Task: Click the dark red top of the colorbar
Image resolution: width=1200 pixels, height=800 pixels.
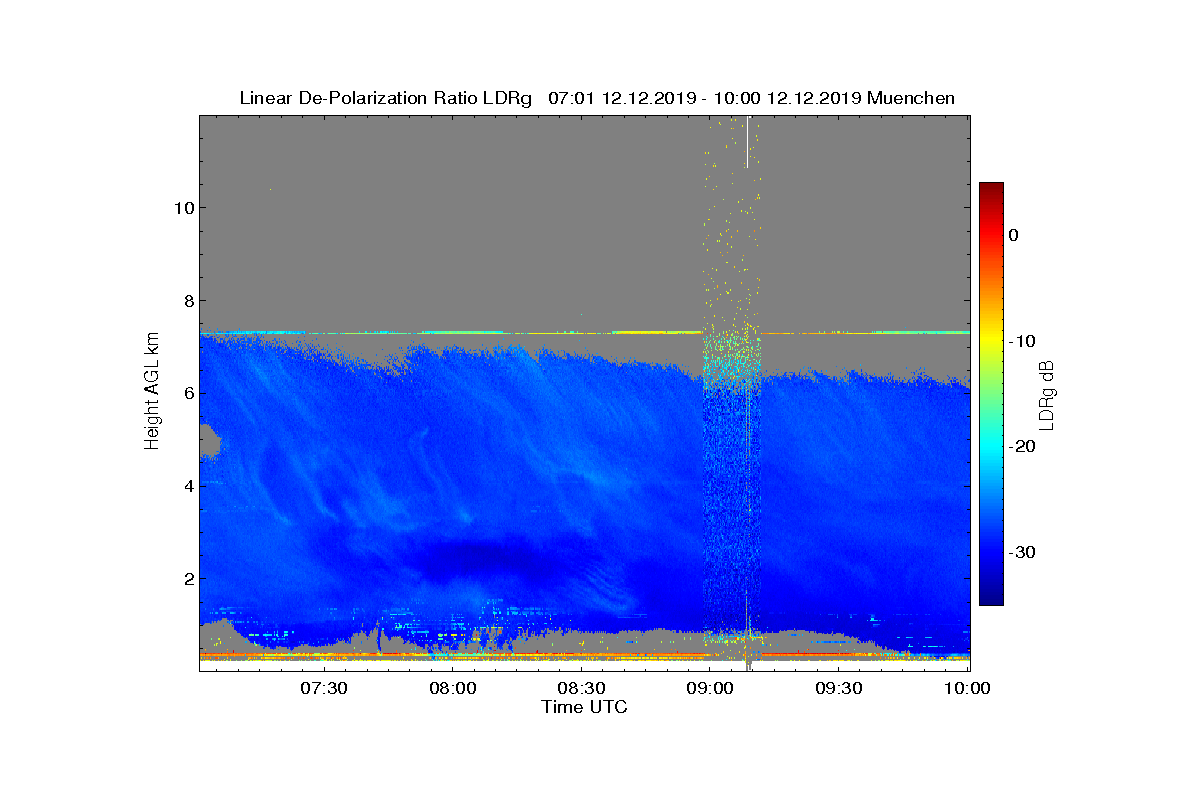Action: (991, 192)
